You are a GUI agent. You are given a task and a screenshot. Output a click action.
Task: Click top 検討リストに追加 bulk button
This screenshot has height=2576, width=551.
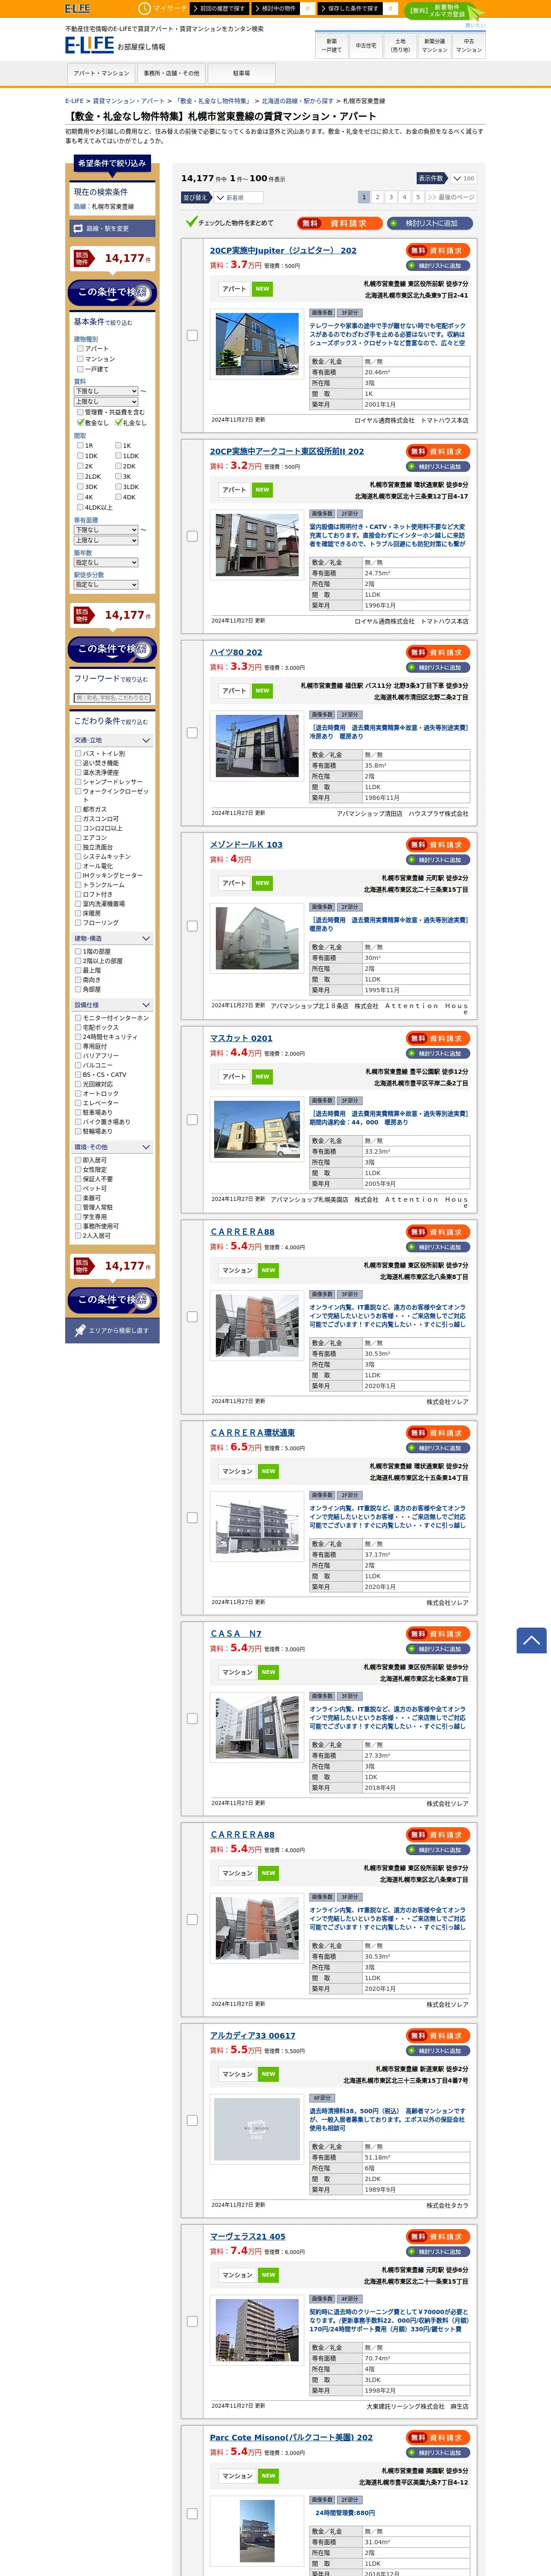(x=429, y=223)
